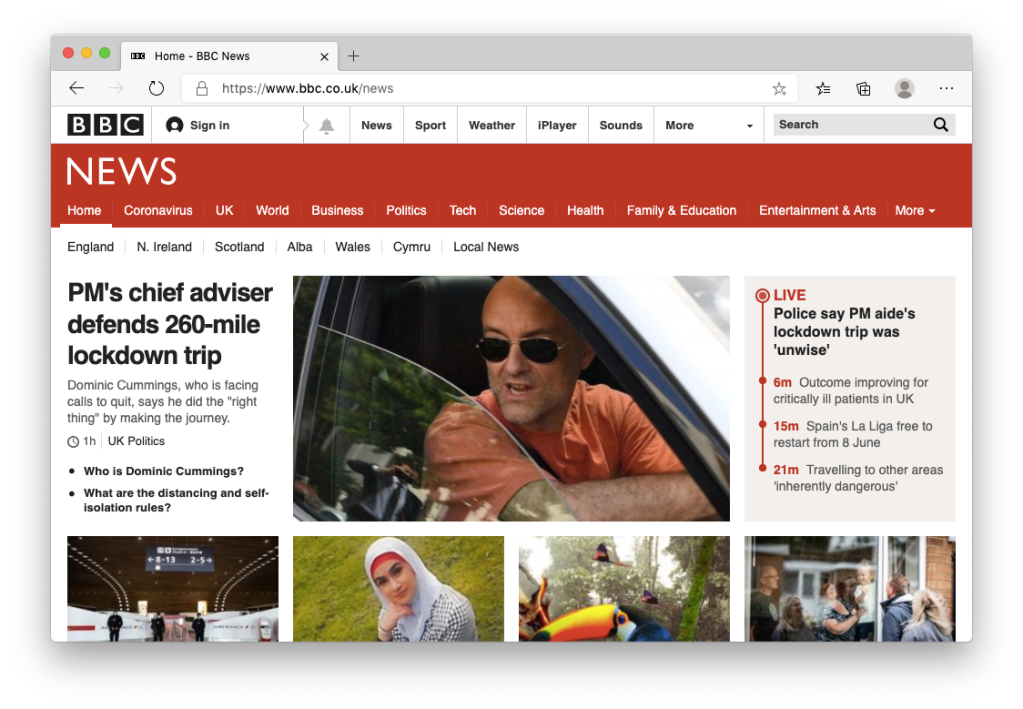Screen dimensions: 1023x709
Task: Go back using browser back arrow
Action: coord(77,88)
